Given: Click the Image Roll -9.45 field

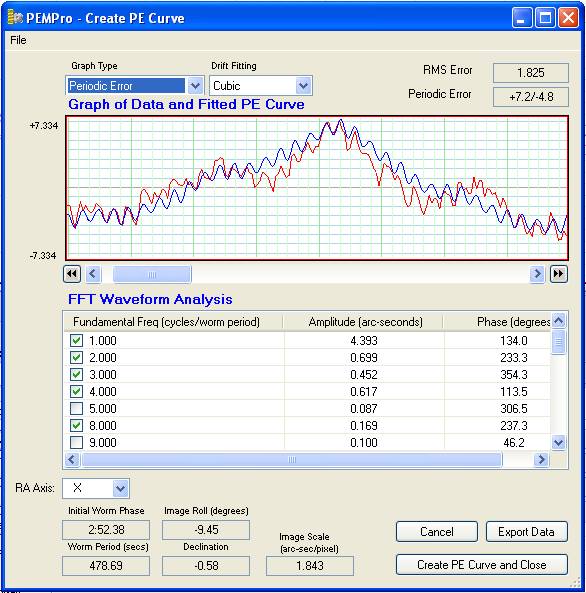Looking at the screenshot, I should [206, 529].
